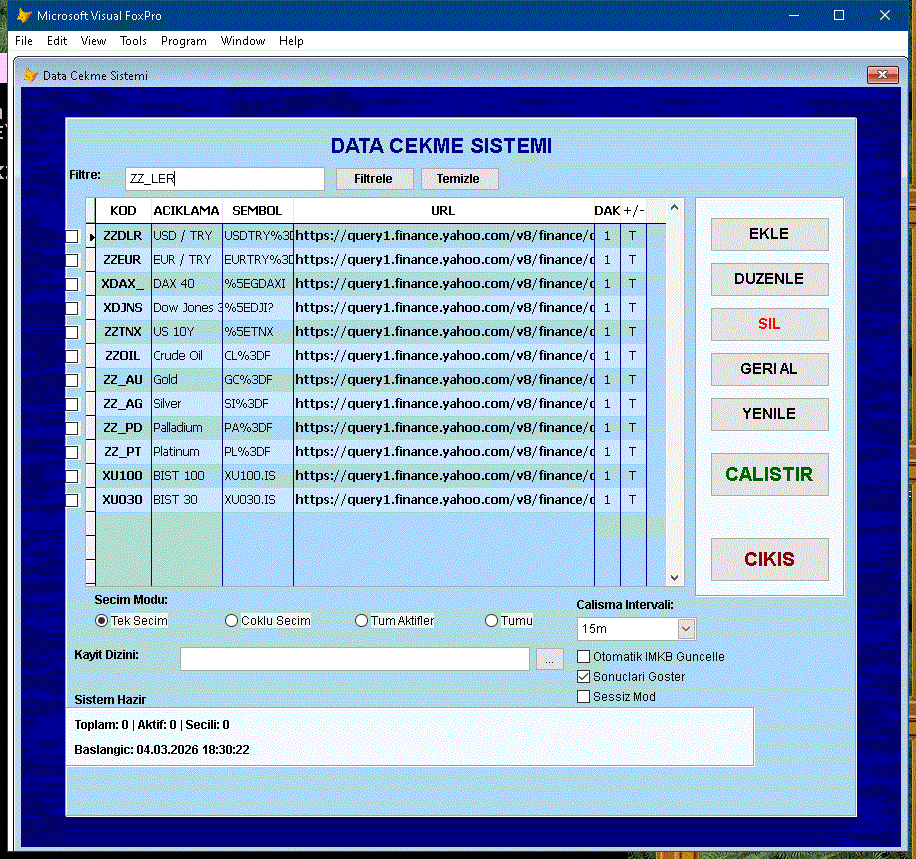Maximize the Microsoft Visual FoxPro window
This screenshot has width=916, height=859.
839,15
